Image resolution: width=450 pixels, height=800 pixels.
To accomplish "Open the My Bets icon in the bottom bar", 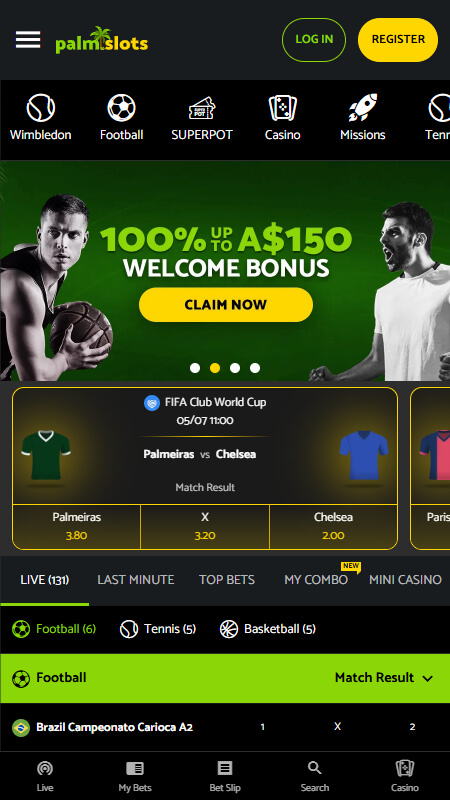I will [135, 768].
